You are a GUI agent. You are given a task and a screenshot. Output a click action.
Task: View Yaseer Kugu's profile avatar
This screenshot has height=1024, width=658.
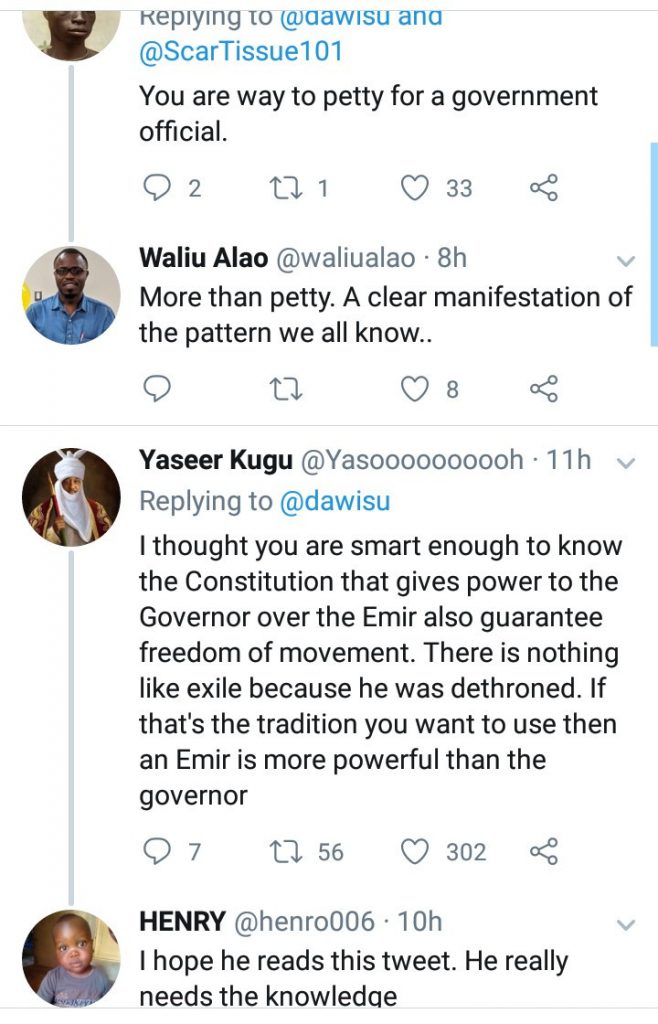[x=71, y=497]
